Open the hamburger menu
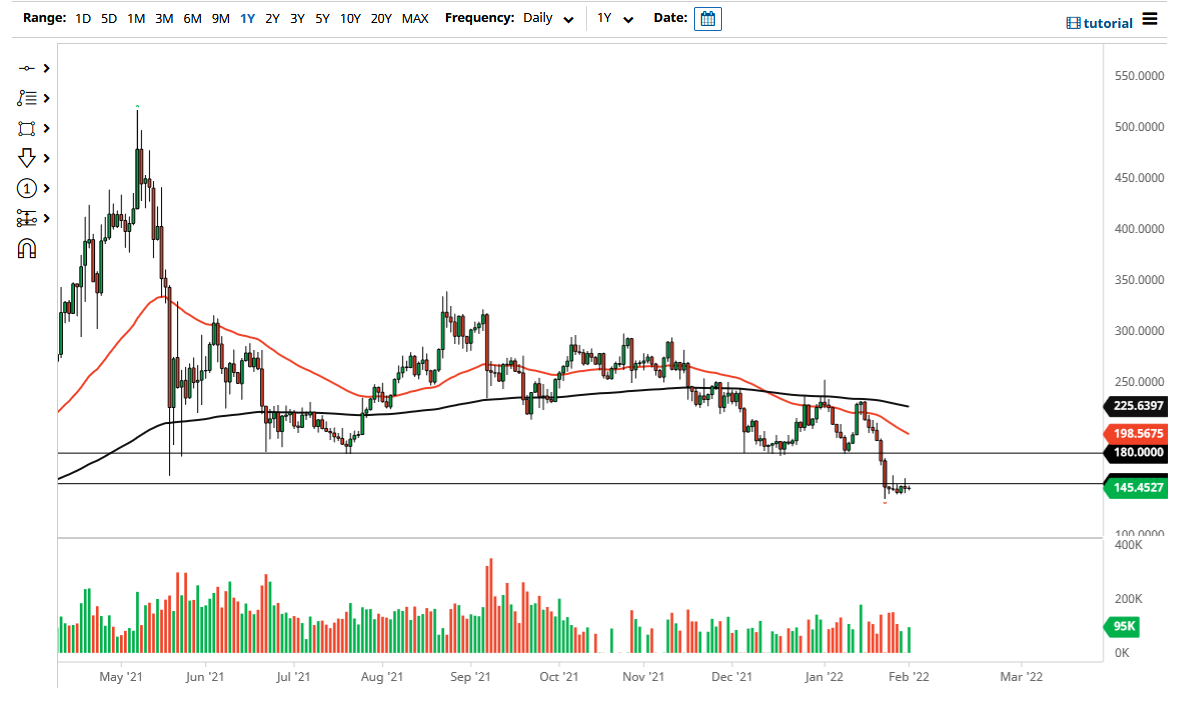Screen dimensions: 1181x705 (x=1149, y=18)
